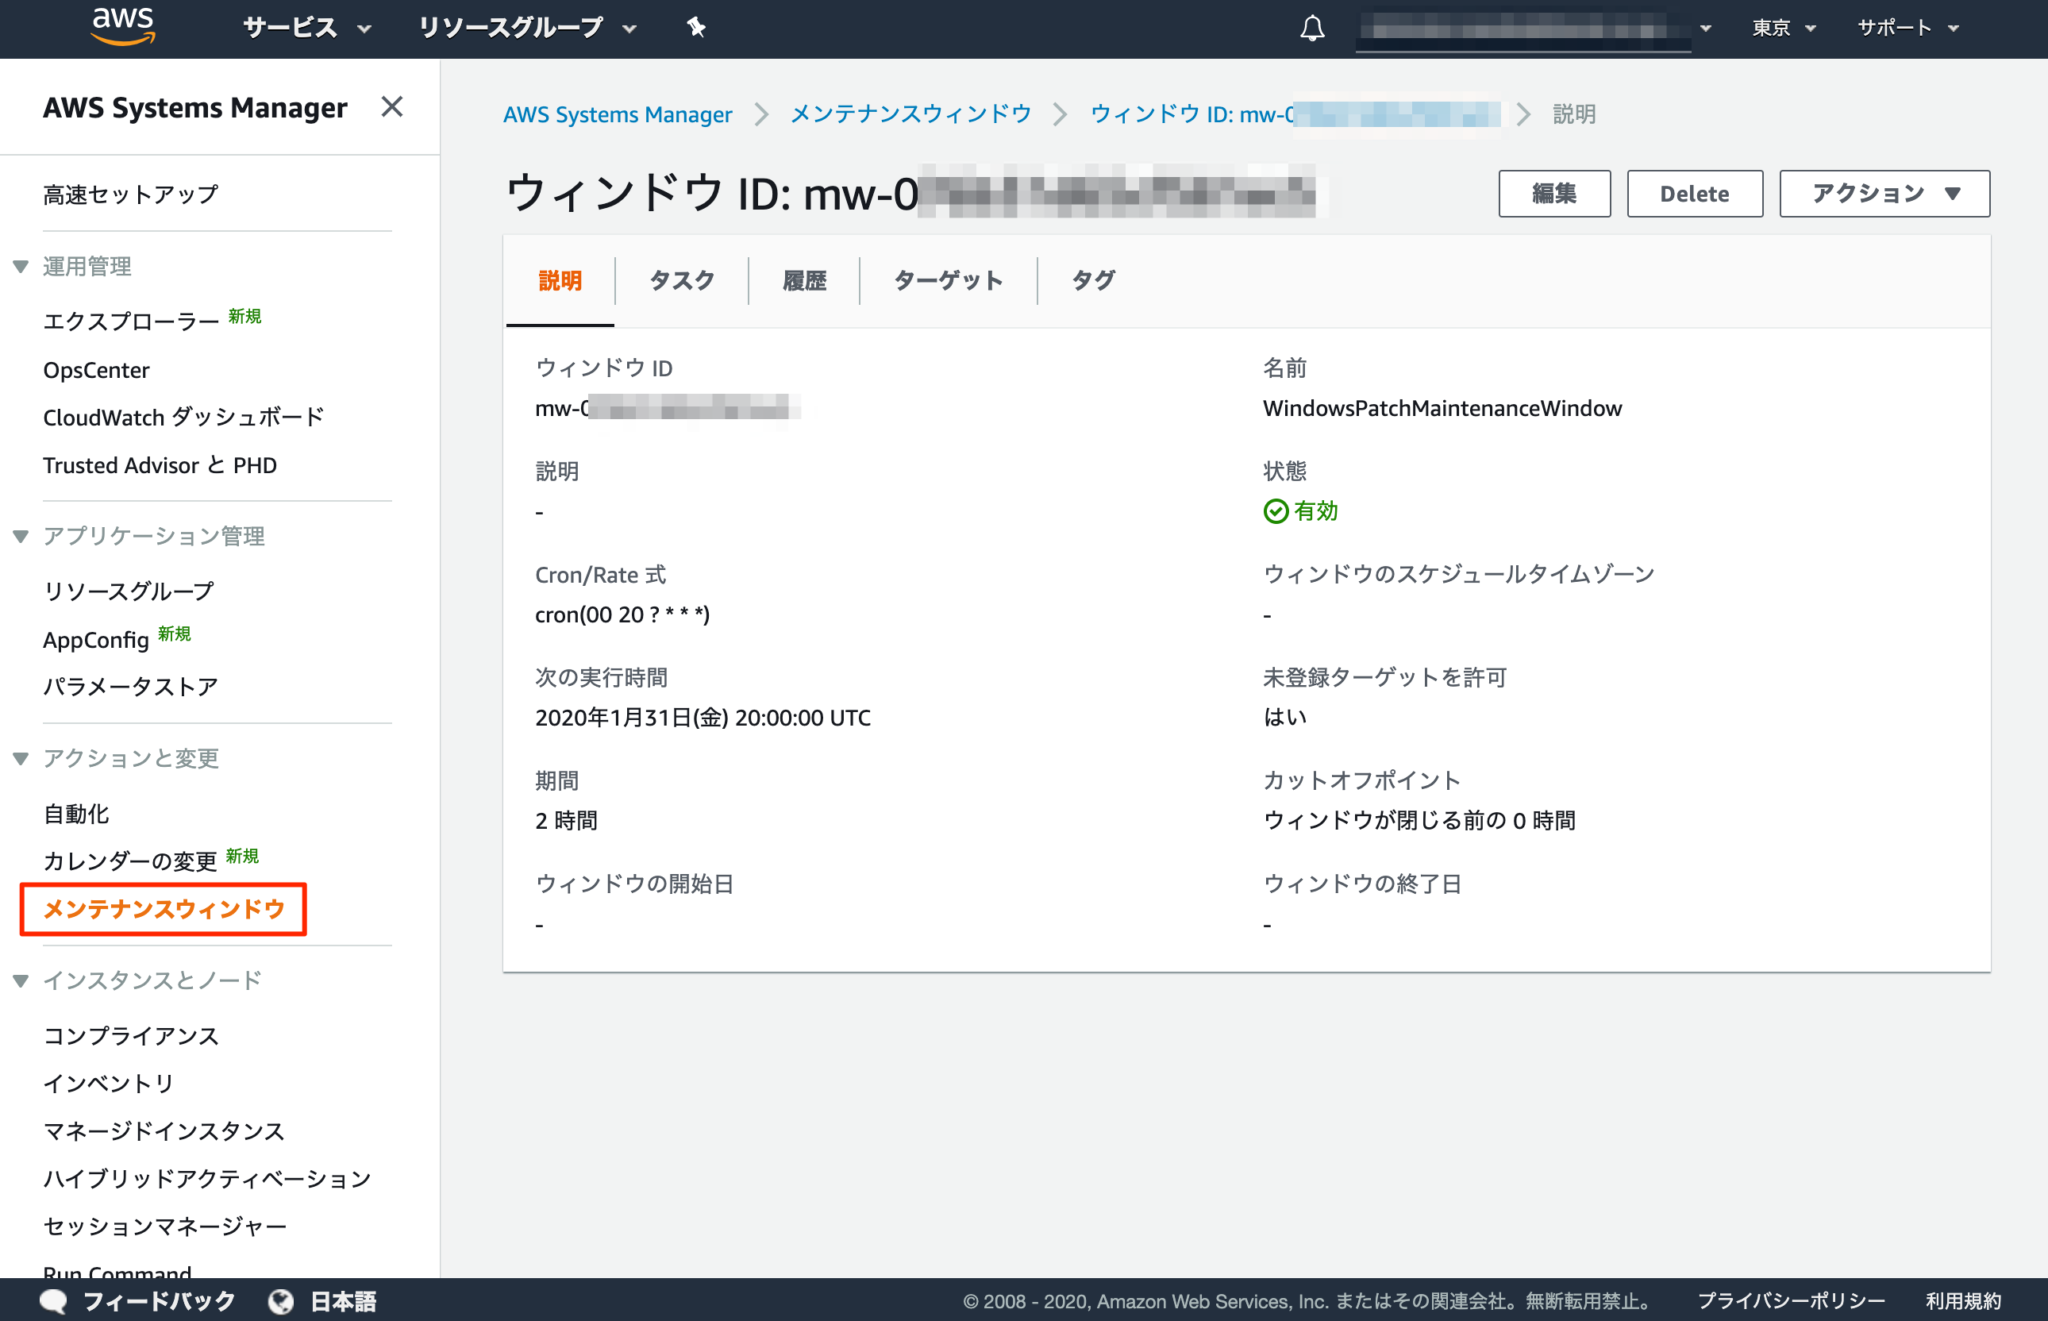The width and height of the screenshot is (2048, 1321).
Task: Switch to the ターゲット tab
Action: 948,281
